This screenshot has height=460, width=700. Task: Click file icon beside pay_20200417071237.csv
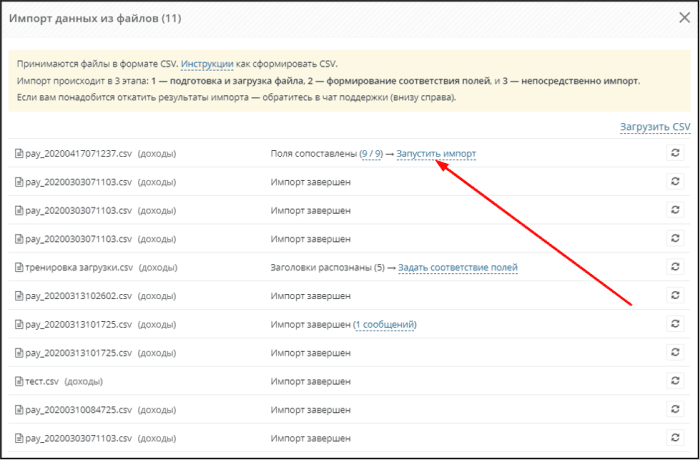pyautogui.click(x=19, y=154)
